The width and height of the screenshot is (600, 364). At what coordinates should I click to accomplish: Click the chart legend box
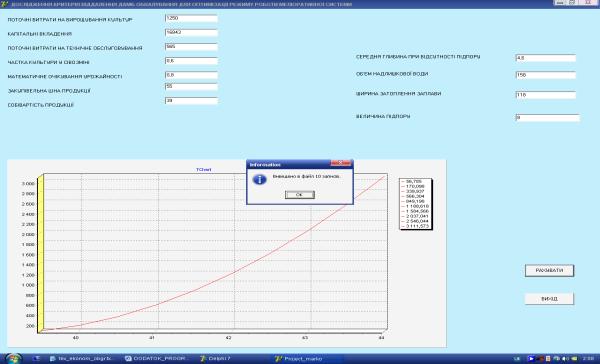(416, 204)
